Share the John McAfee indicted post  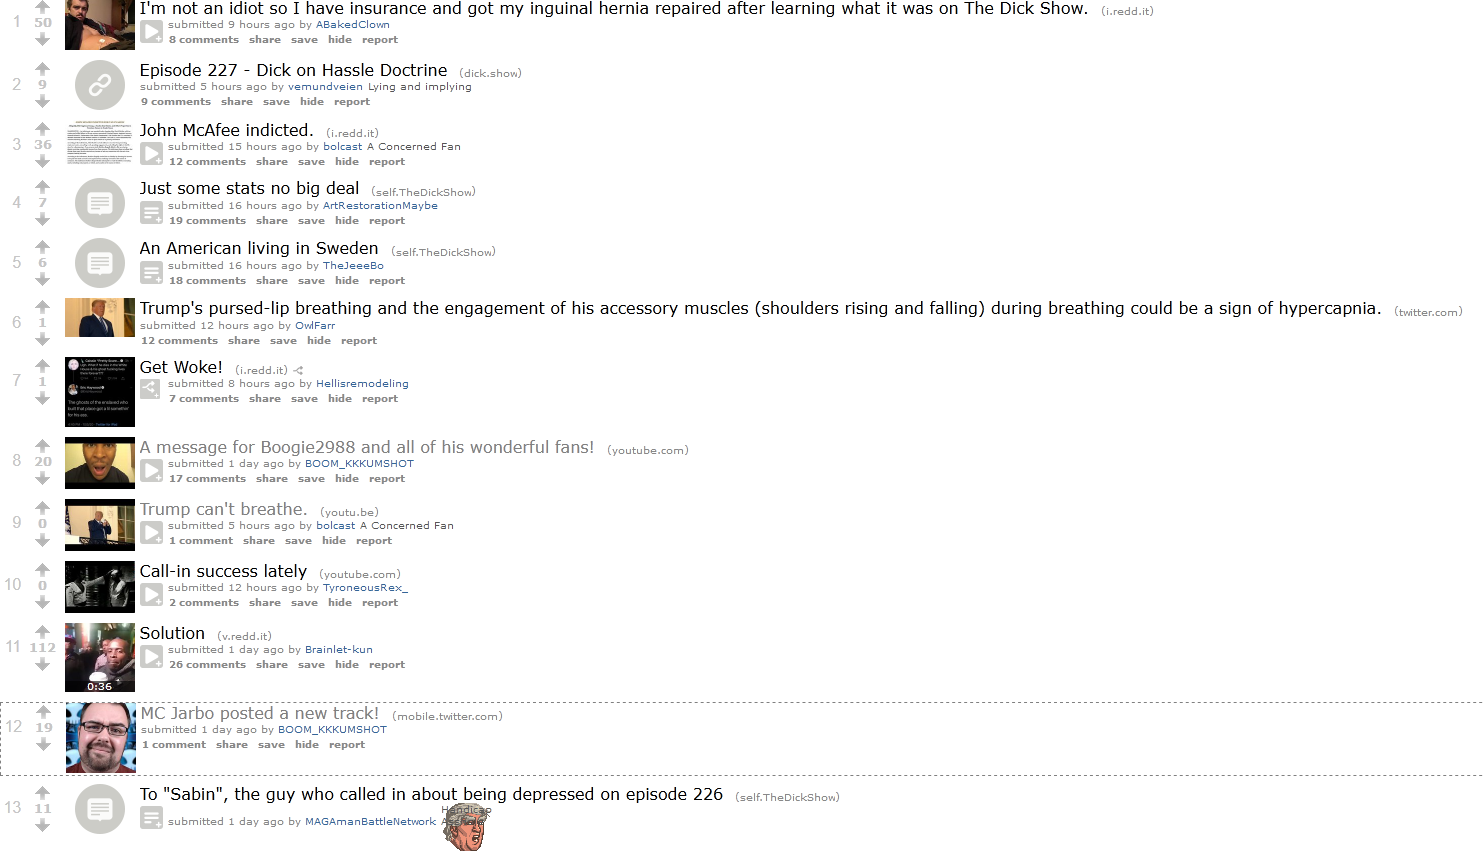pyautogui.click(x=272, y=162)
